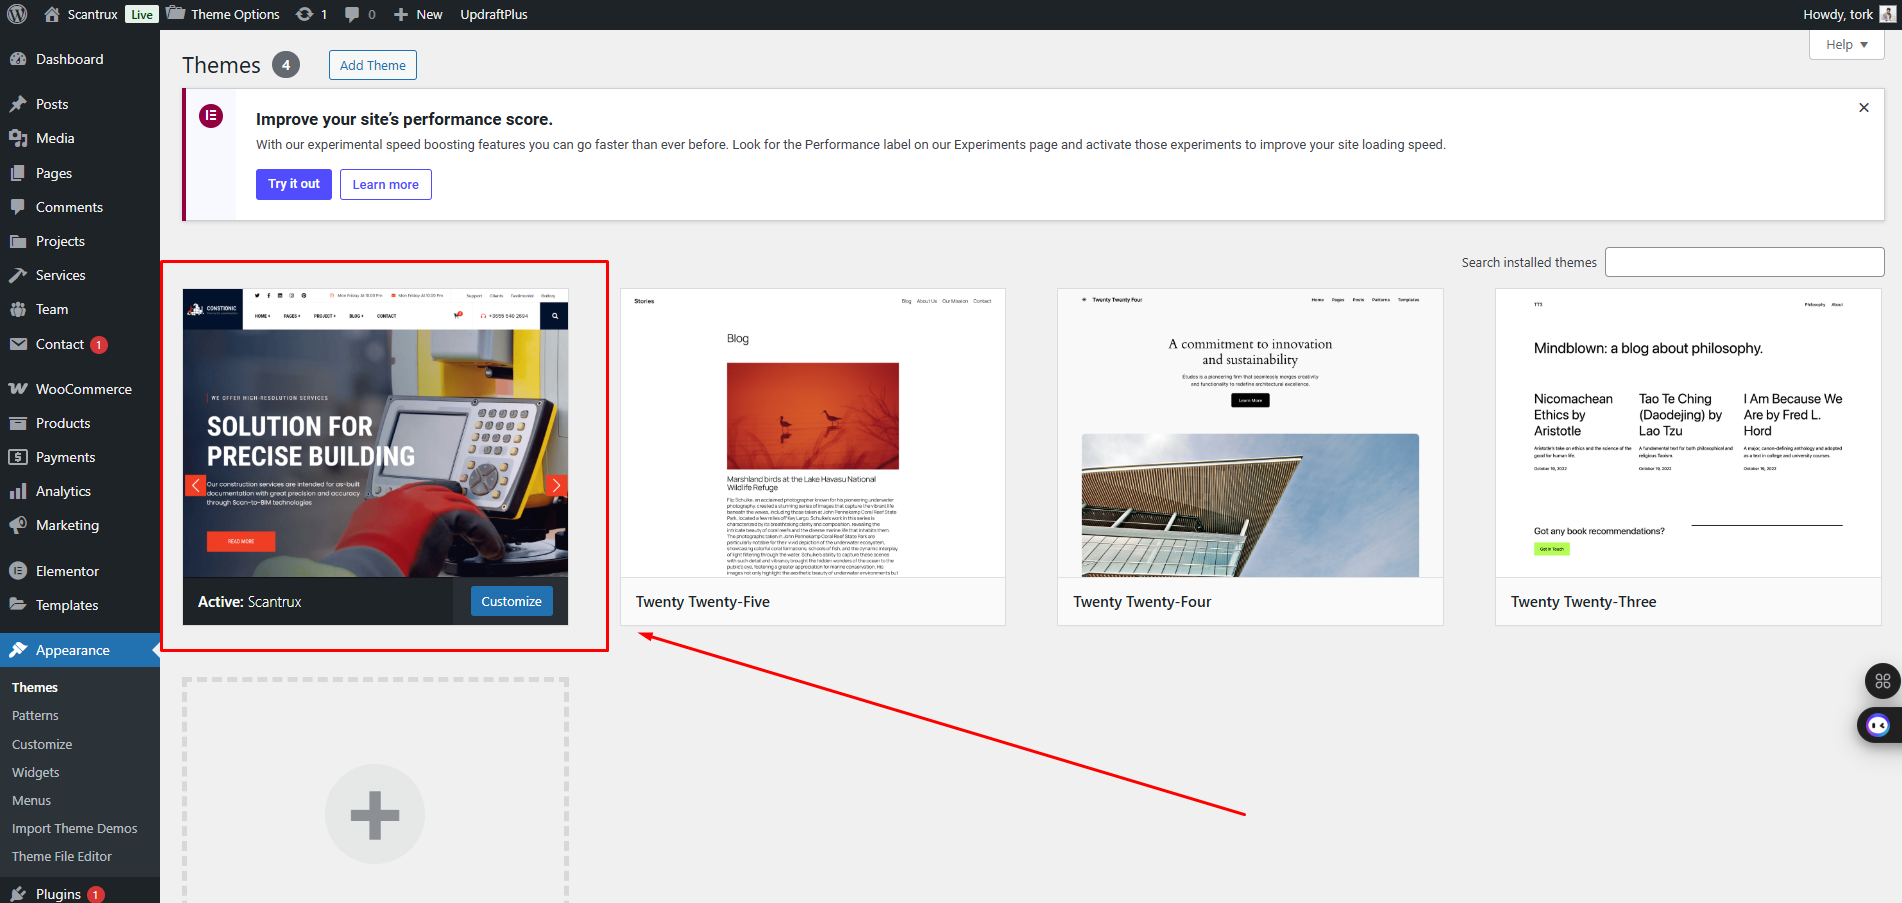Open the New content dropdown in admin bar
1902x903 pixels.
[418, 14]
